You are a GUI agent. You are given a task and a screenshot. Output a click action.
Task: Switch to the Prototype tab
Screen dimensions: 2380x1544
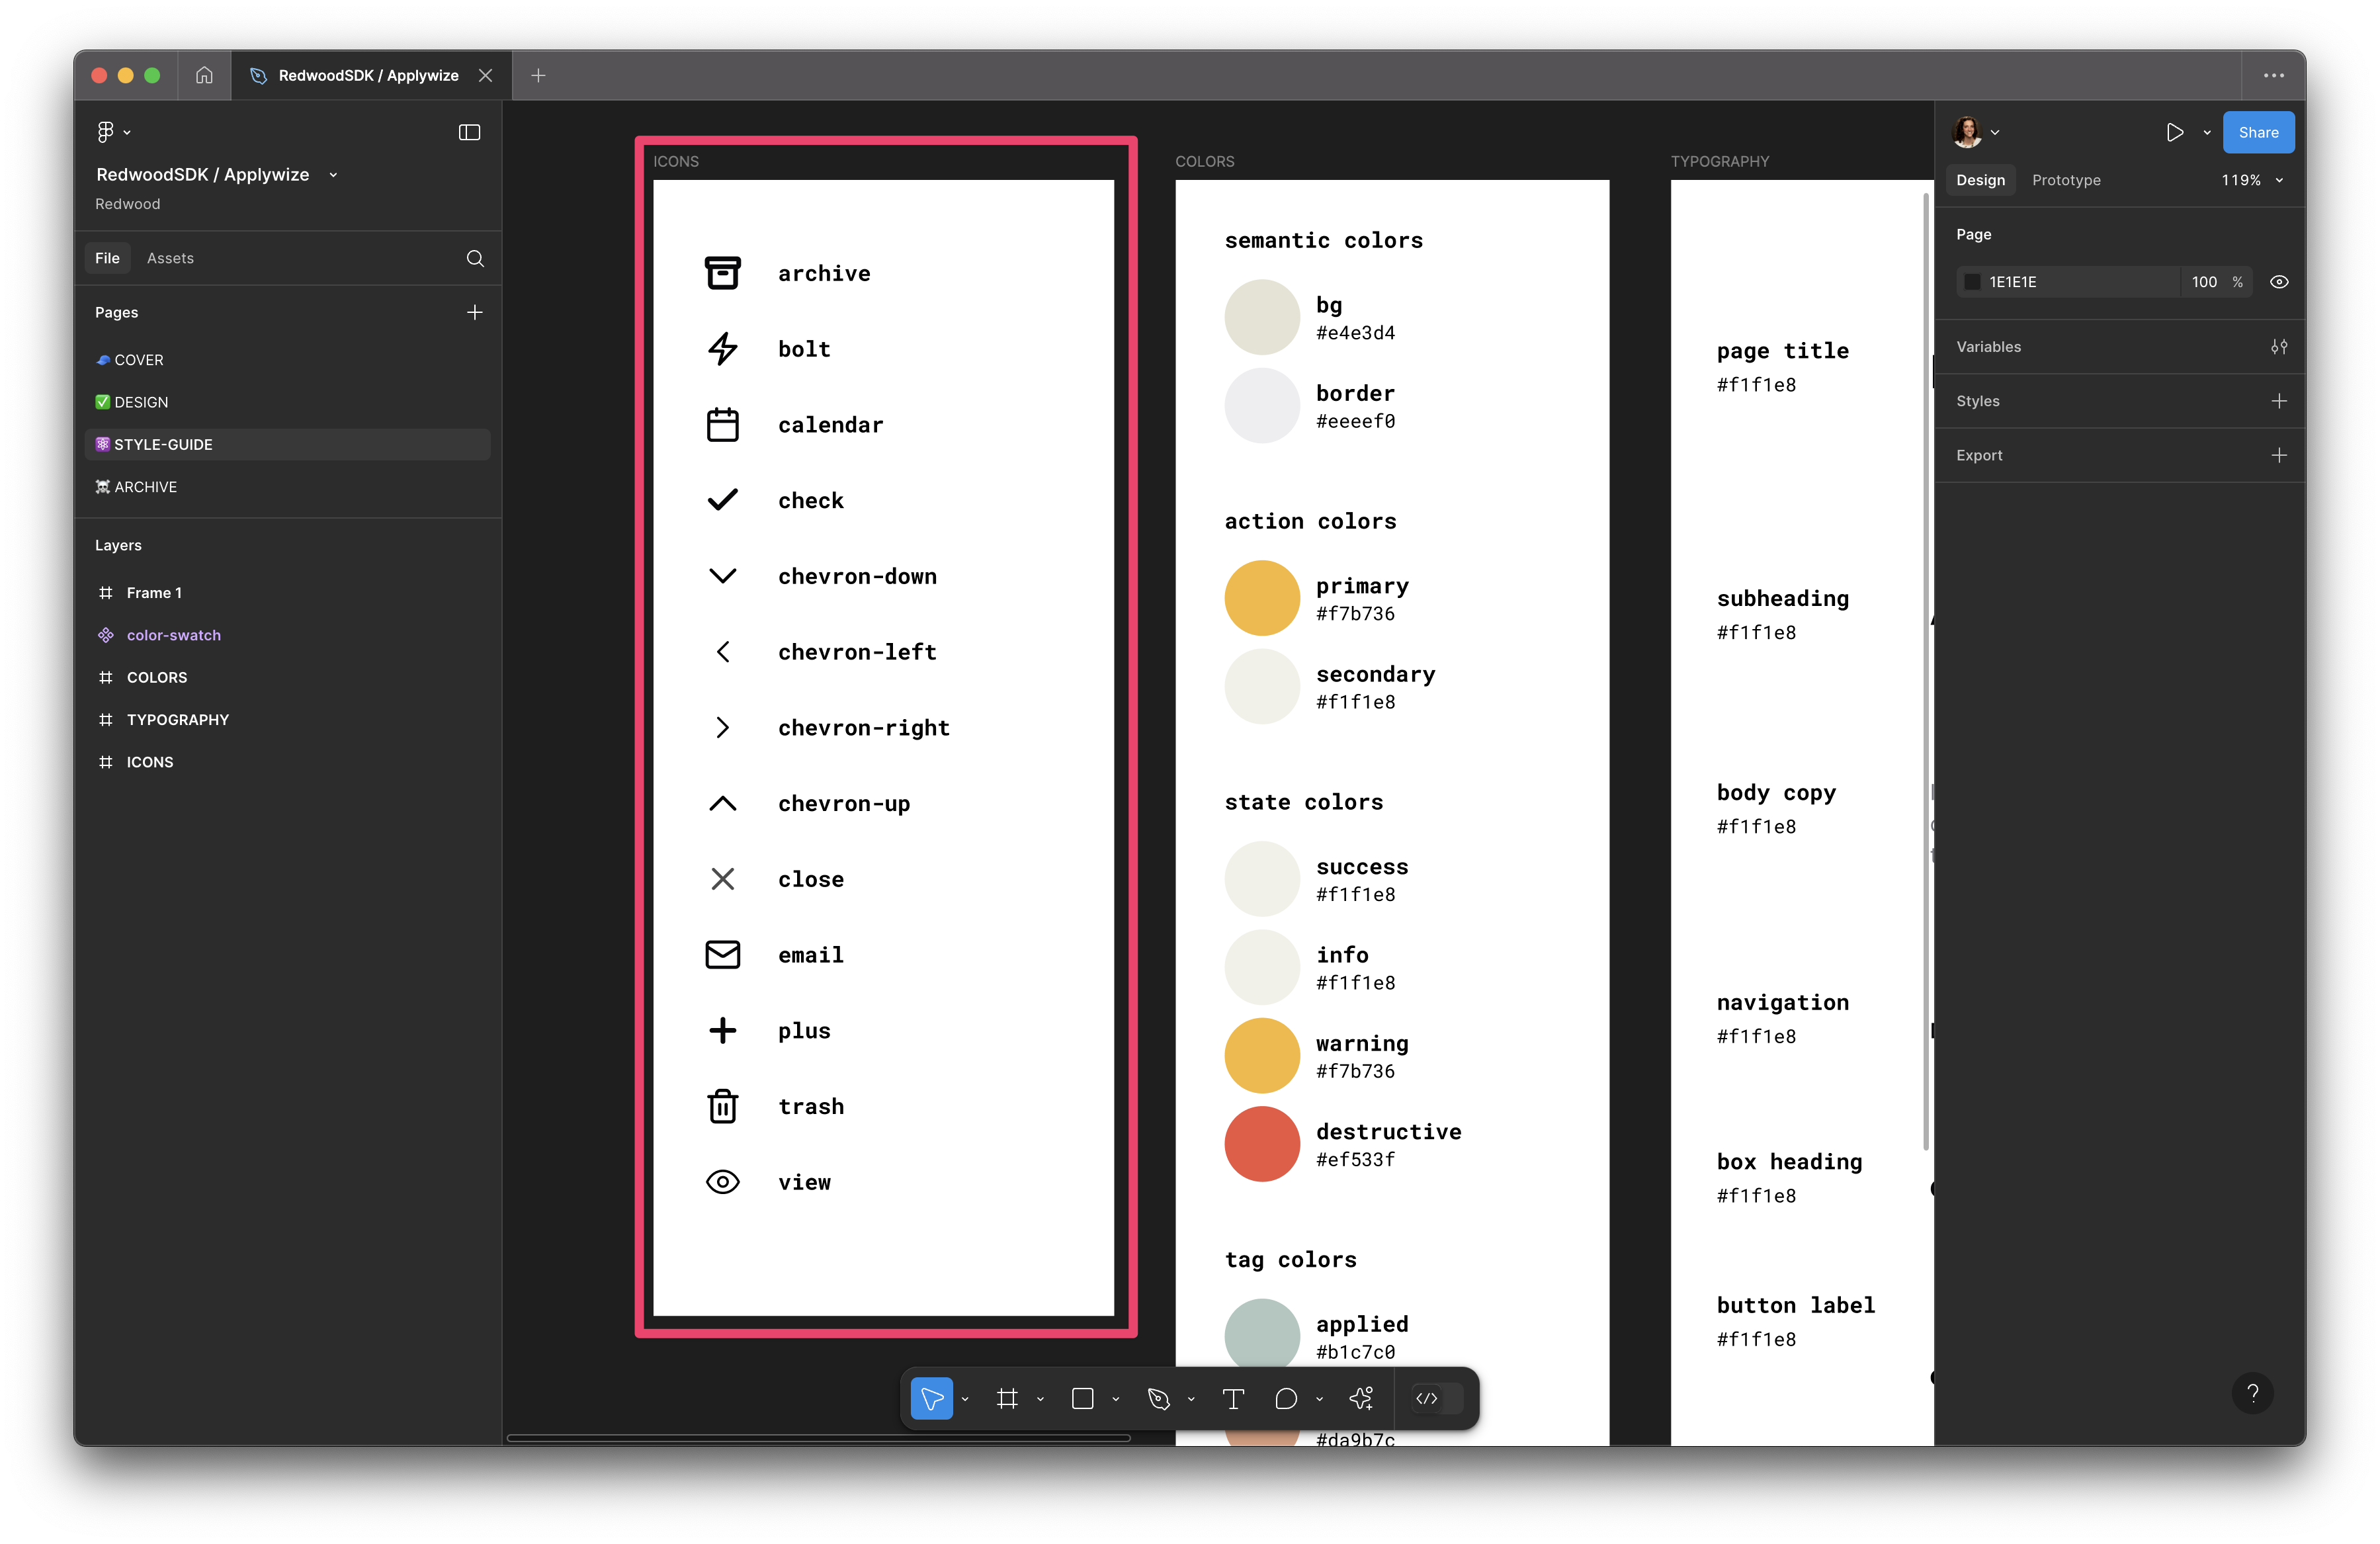2066,180
